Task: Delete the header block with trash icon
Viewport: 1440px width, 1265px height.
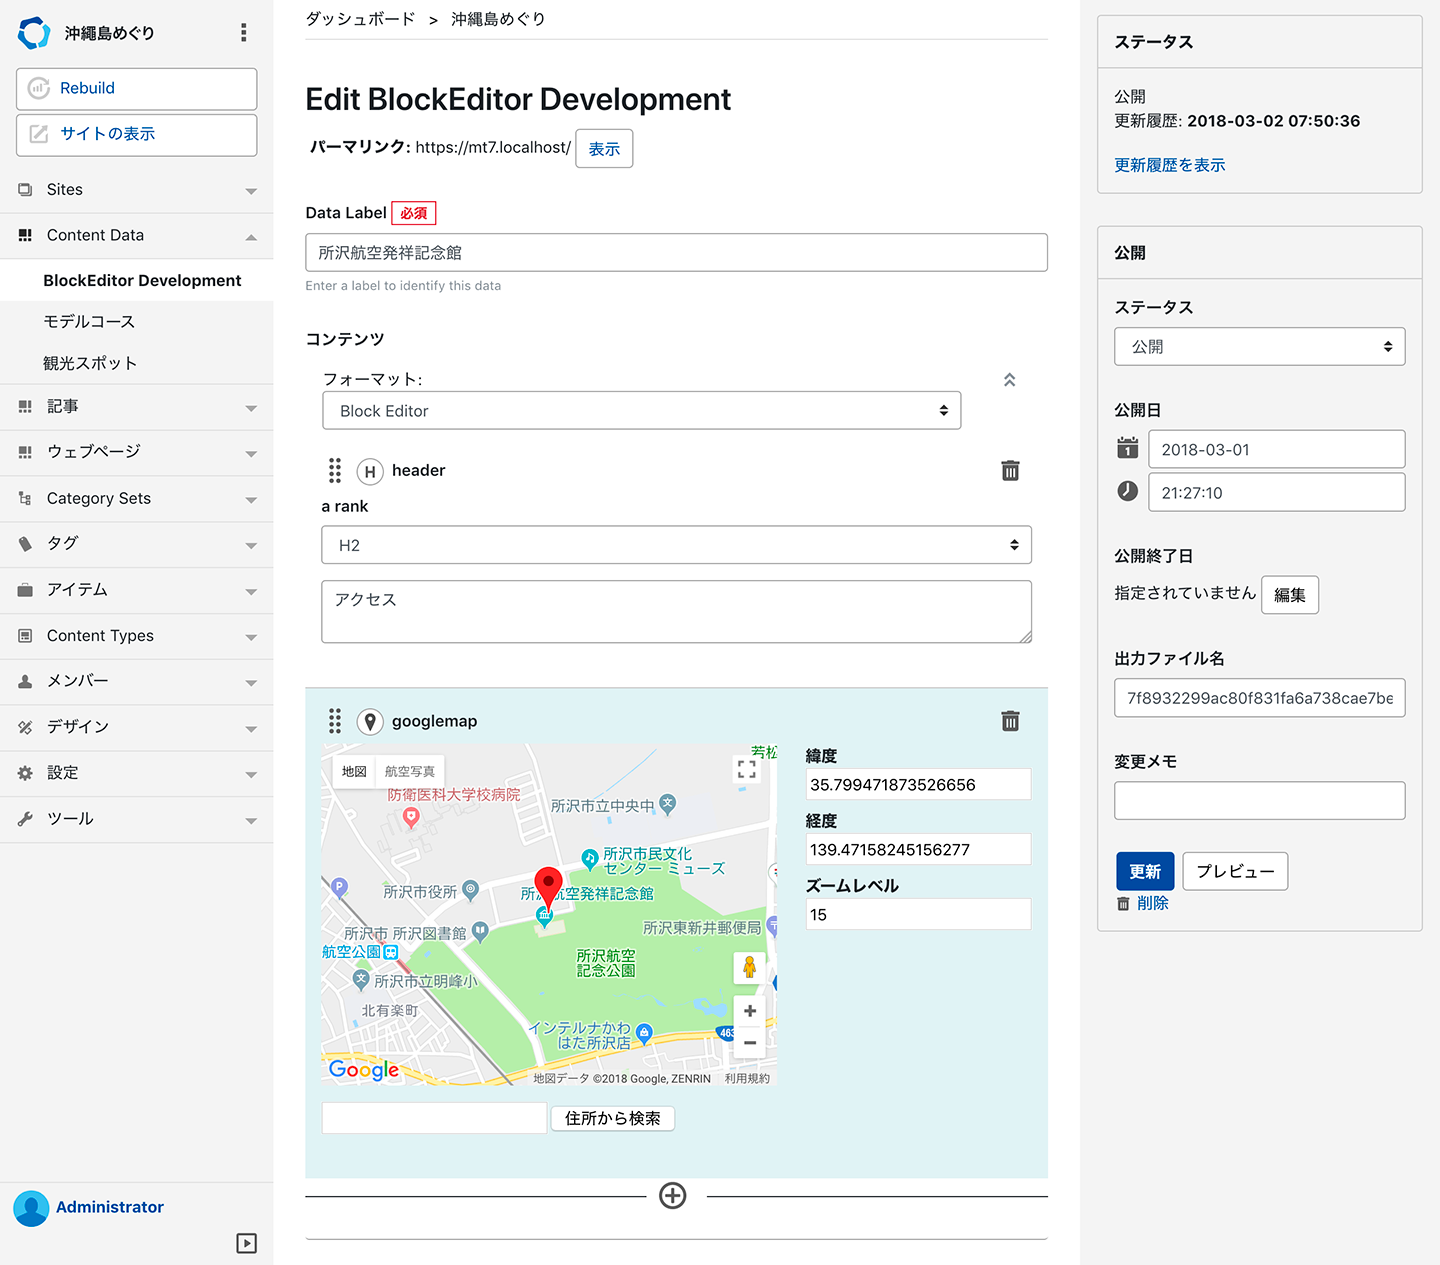Action: click(x=1010, y=471)
